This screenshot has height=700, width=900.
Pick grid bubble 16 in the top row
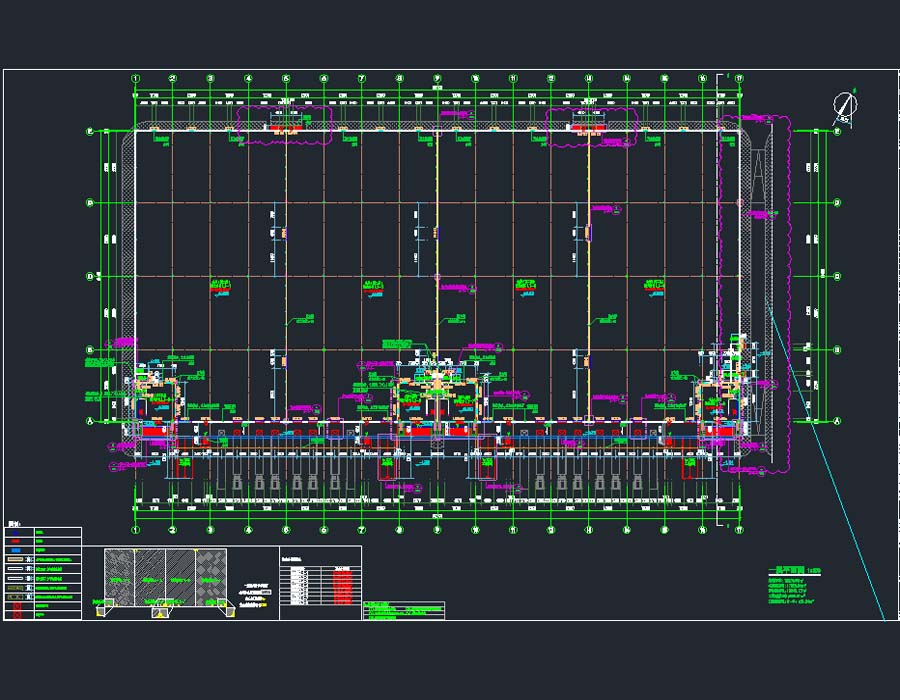[x=703, y=79]
